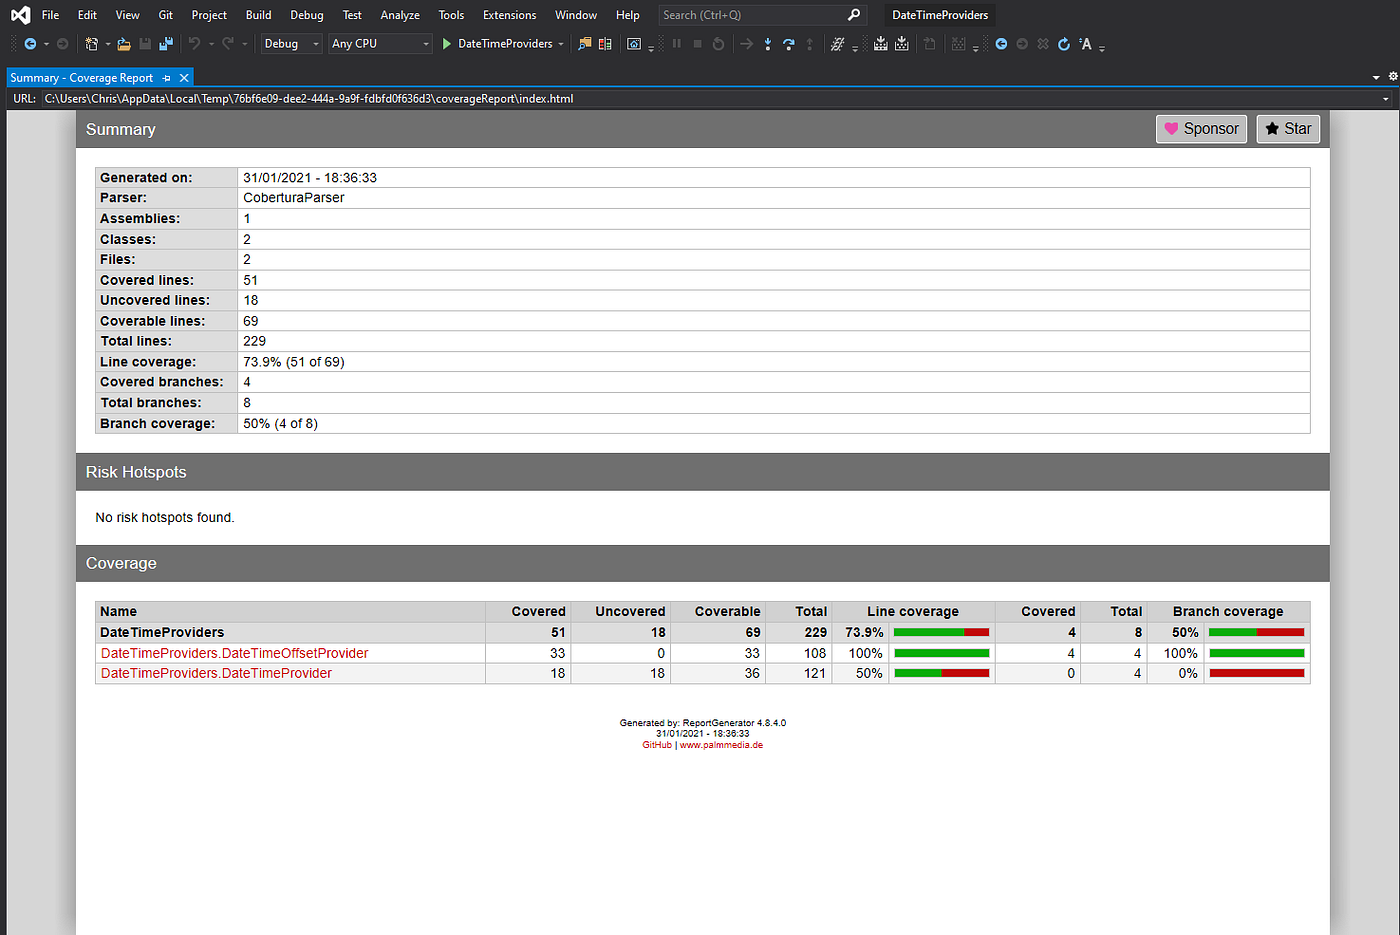The height and width of the screenshot is (935, 1400).
Task: Open window settings gear icon
Action: point(1393,76)
